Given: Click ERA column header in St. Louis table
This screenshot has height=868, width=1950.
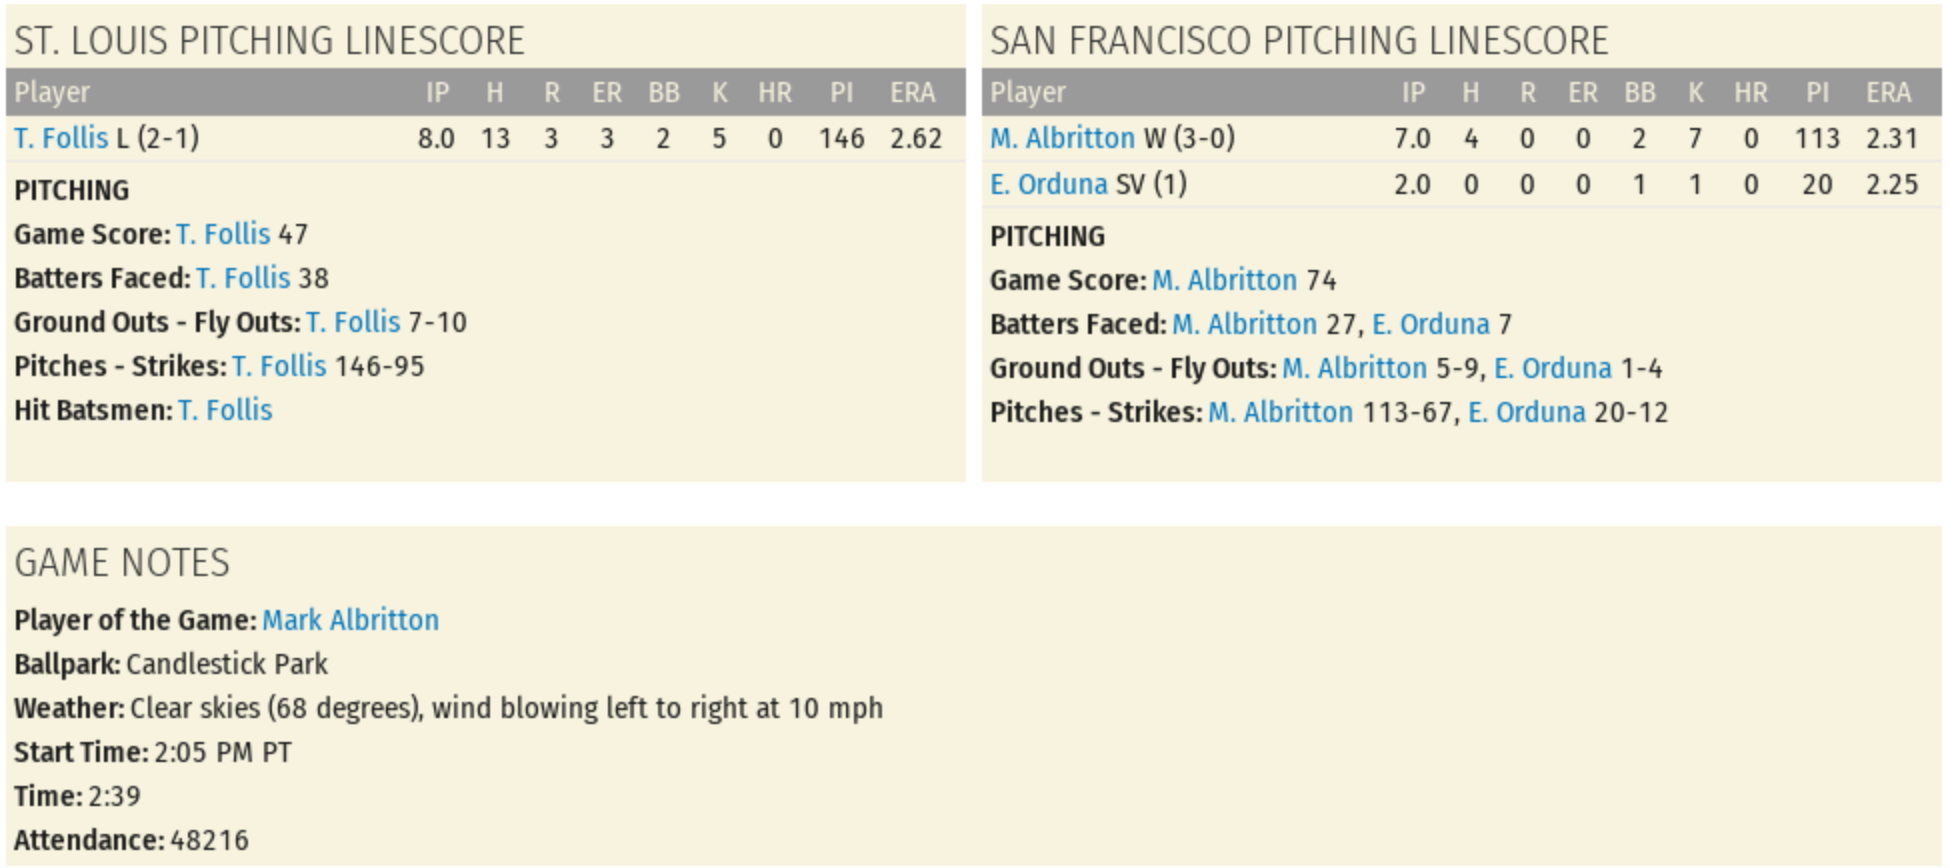Looking at the screenshot, I should [912, 93].
